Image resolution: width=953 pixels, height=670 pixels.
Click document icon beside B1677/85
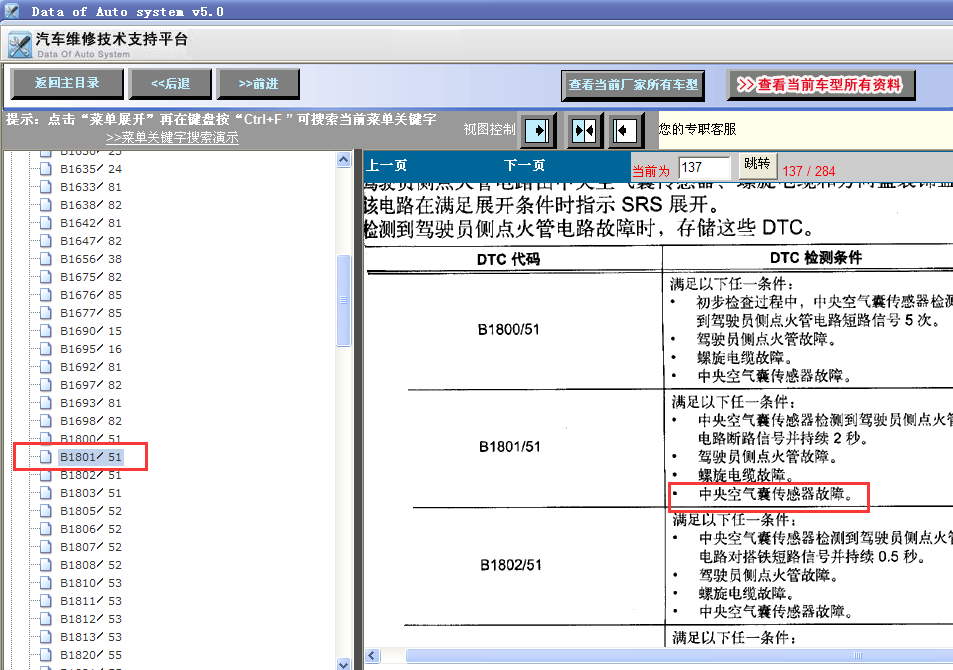[x=46, y=313]
